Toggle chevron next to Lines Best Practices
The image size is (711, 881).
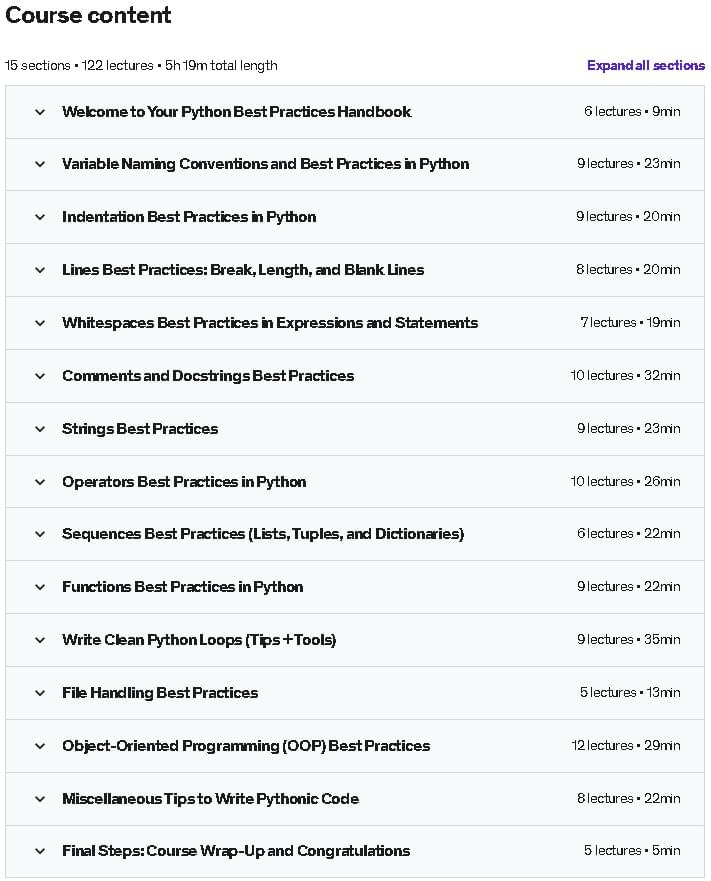[x=40, y=270]
